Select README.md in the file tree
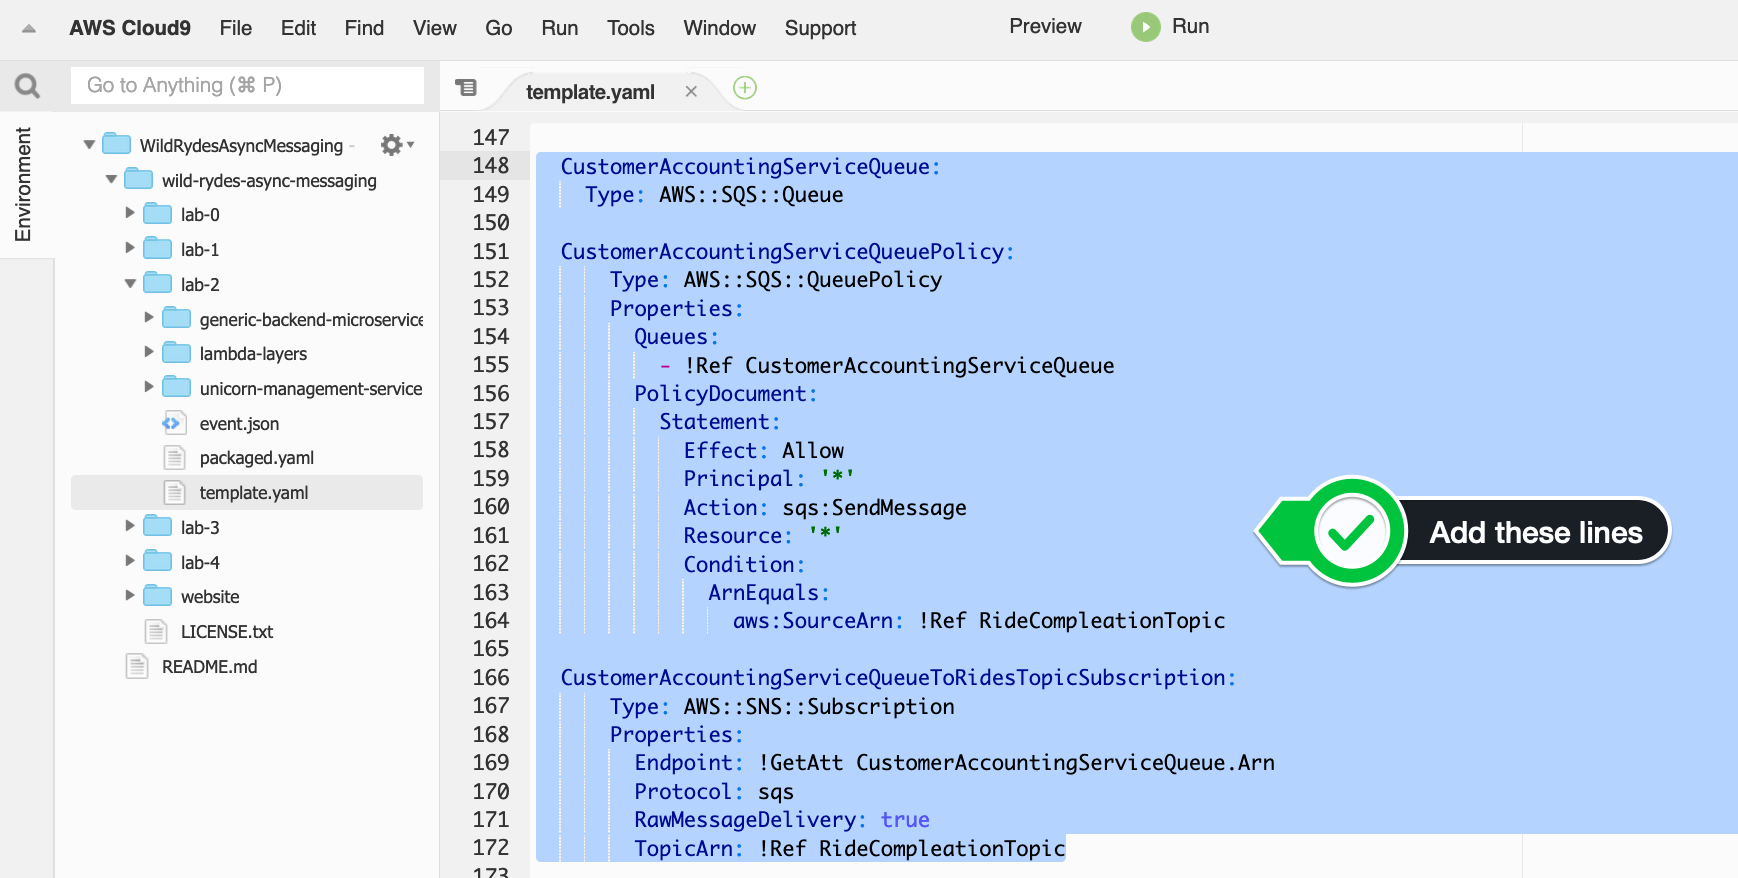This screenshot has height=878, width=1738. tap(210, 667)
